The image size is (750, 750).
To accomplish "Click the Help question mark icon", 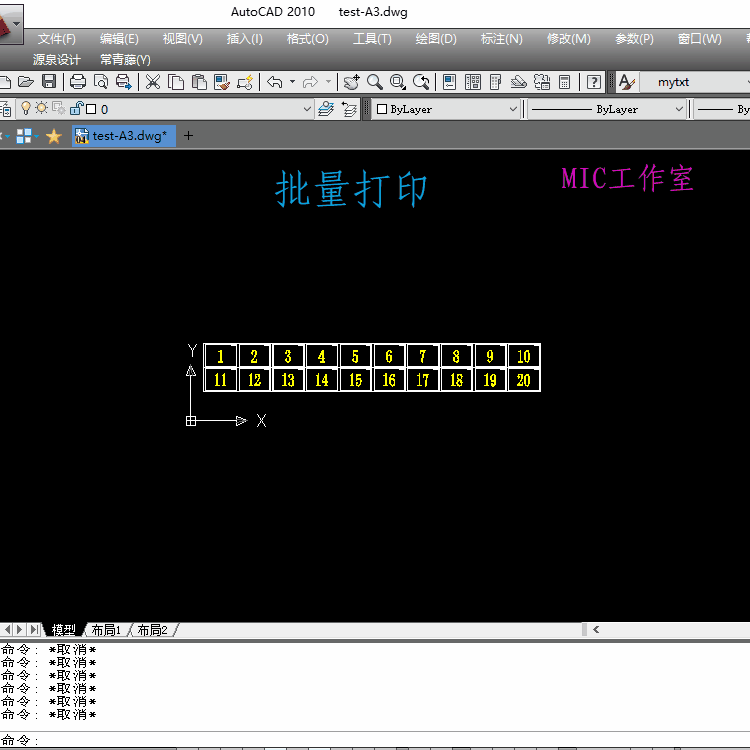I will point(594,82).
